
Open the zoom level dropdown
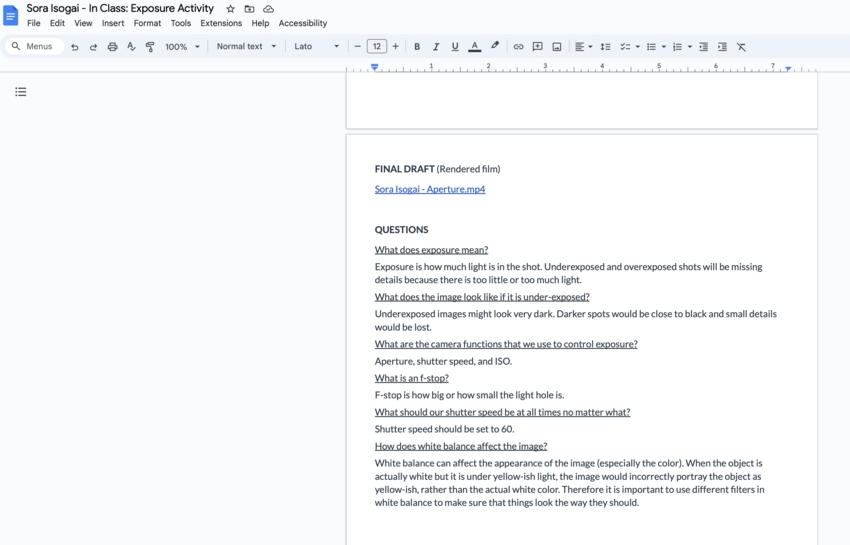182,47
